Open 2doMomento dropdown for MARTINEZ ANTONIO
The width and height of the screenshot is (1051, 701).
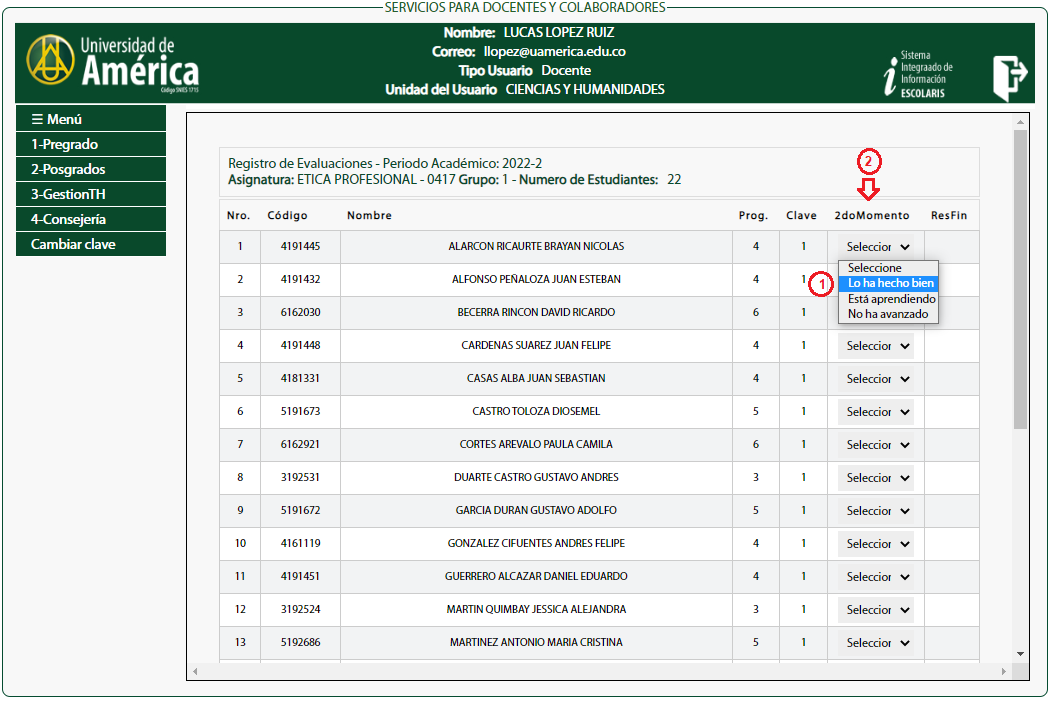(x=876, y=643)
